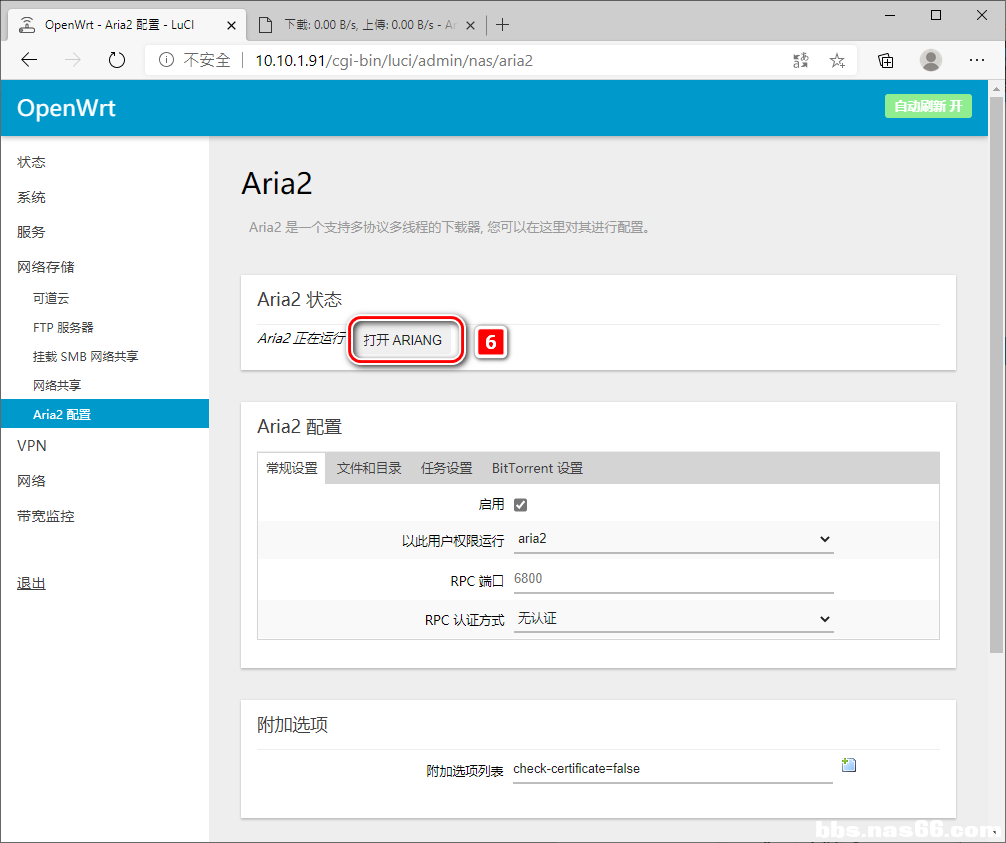The width and height of the screenshot is (1006, 843).
Task: Click the OpenWrt header logo link
Action: pos(66,108)
